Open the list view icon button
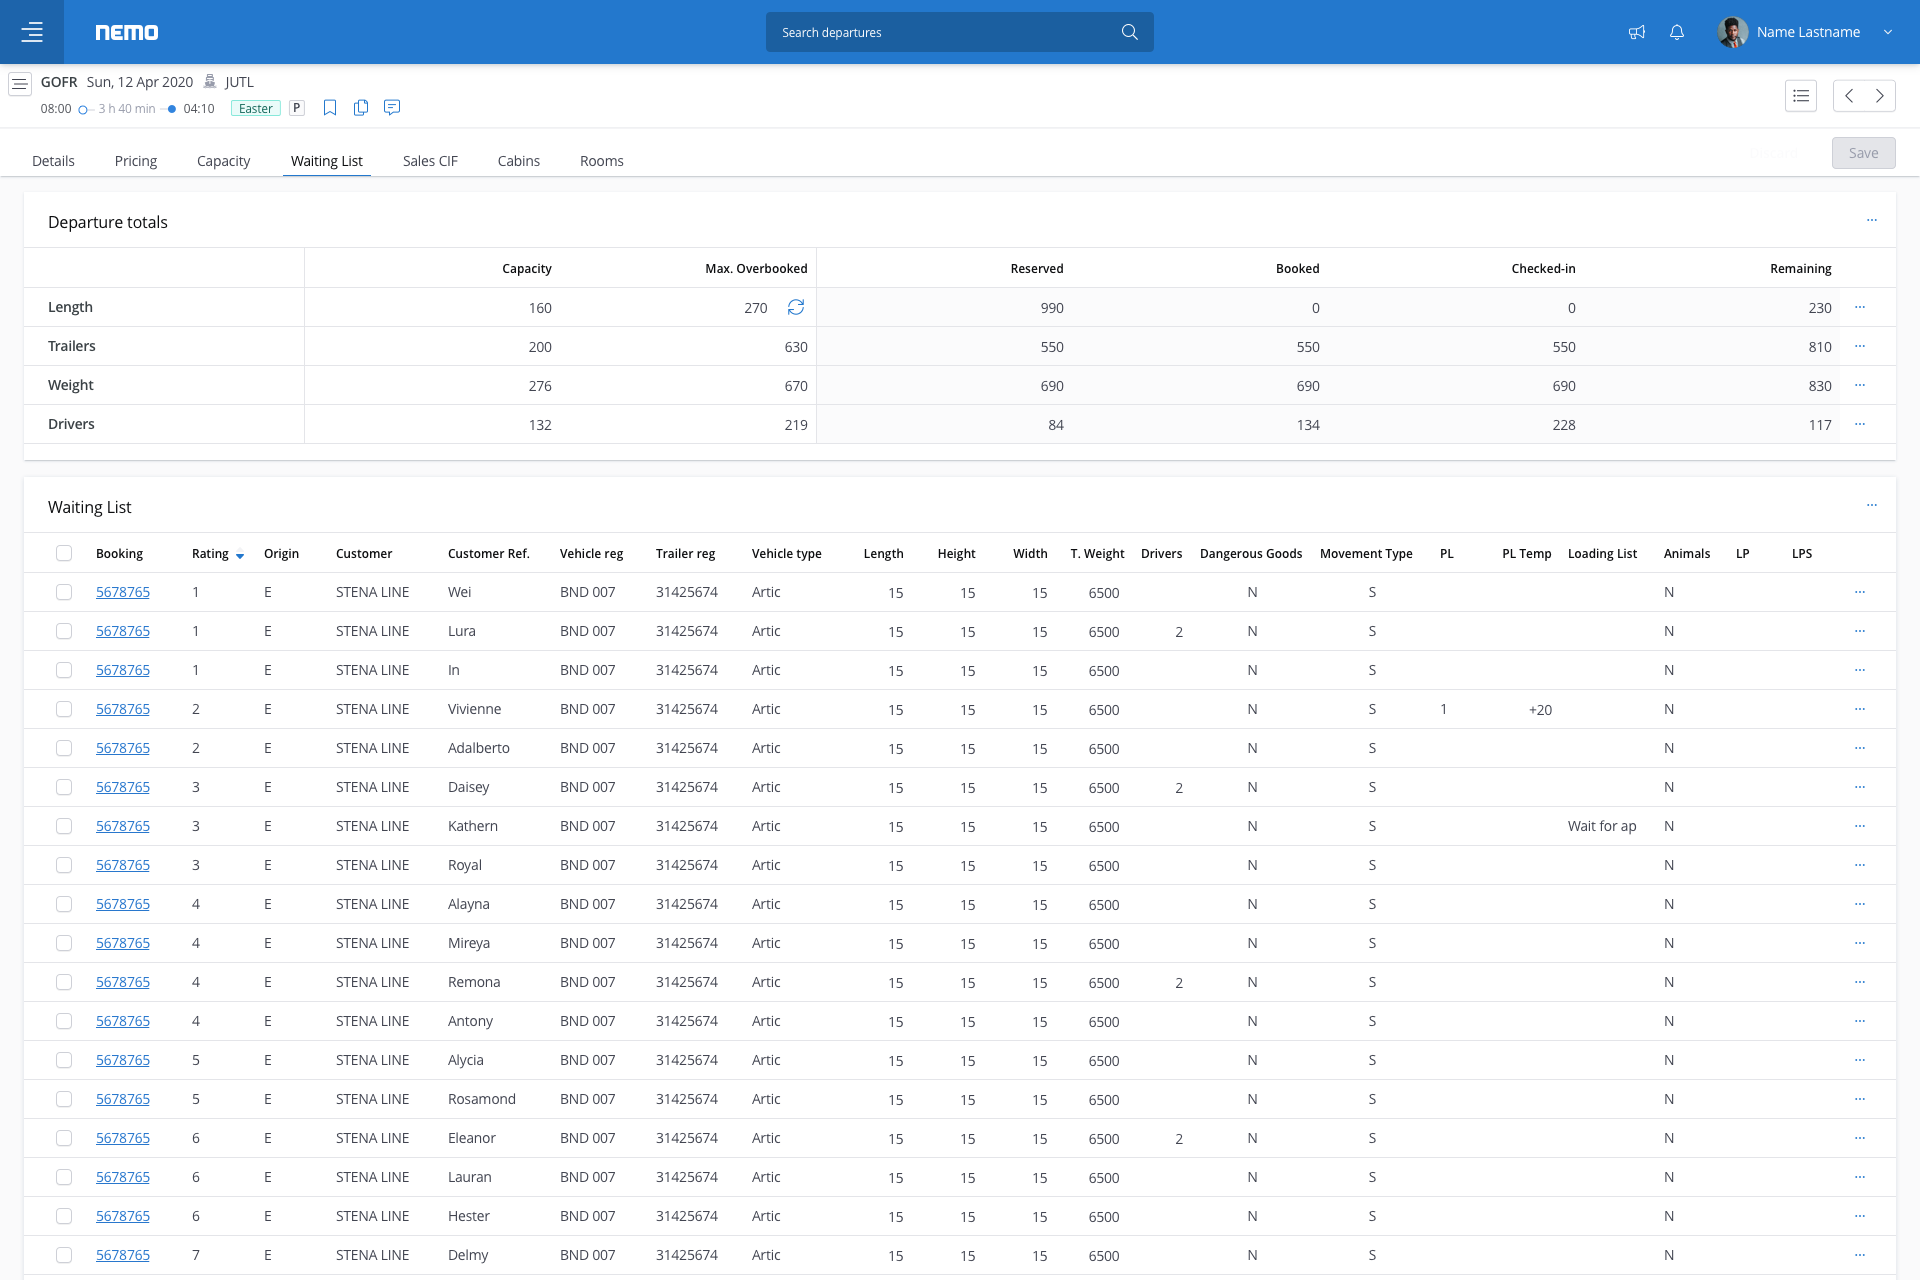This screenshot has height=1280, width=1920. (x=1801, y=96)
